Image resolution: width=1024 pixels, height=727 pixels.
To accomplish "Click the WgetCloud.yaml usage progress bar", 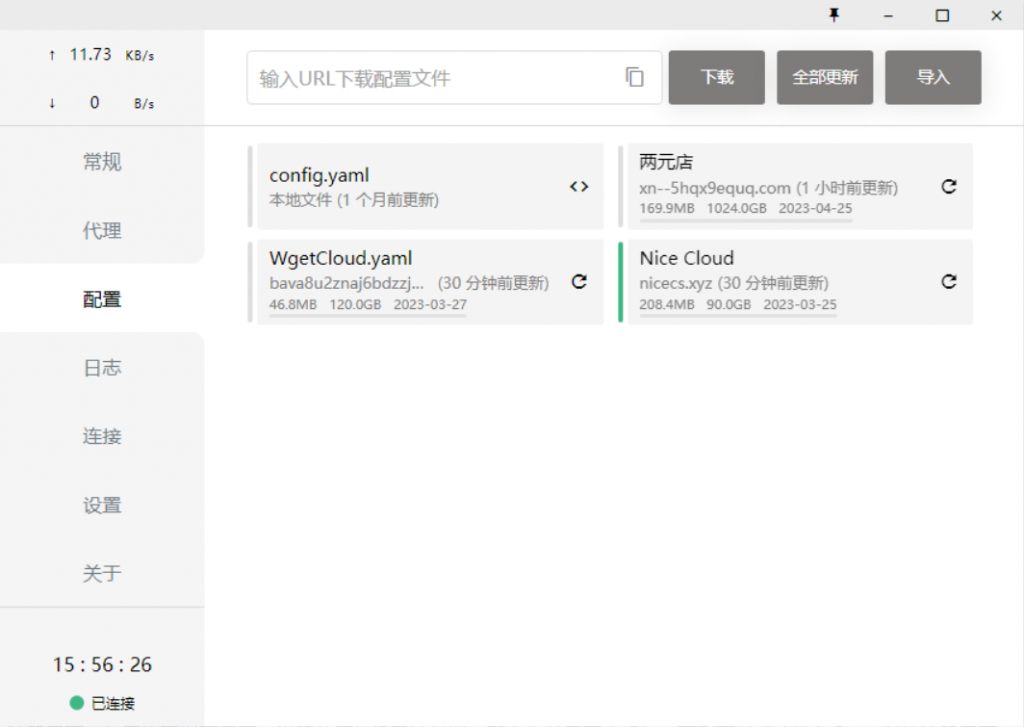I will coord(368,316).
